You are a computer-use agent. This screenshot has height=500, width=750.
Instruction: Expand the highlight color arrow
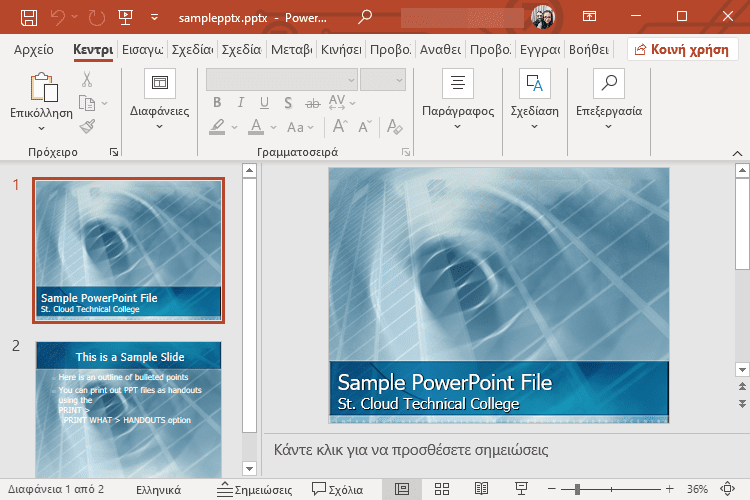point(234,127)
